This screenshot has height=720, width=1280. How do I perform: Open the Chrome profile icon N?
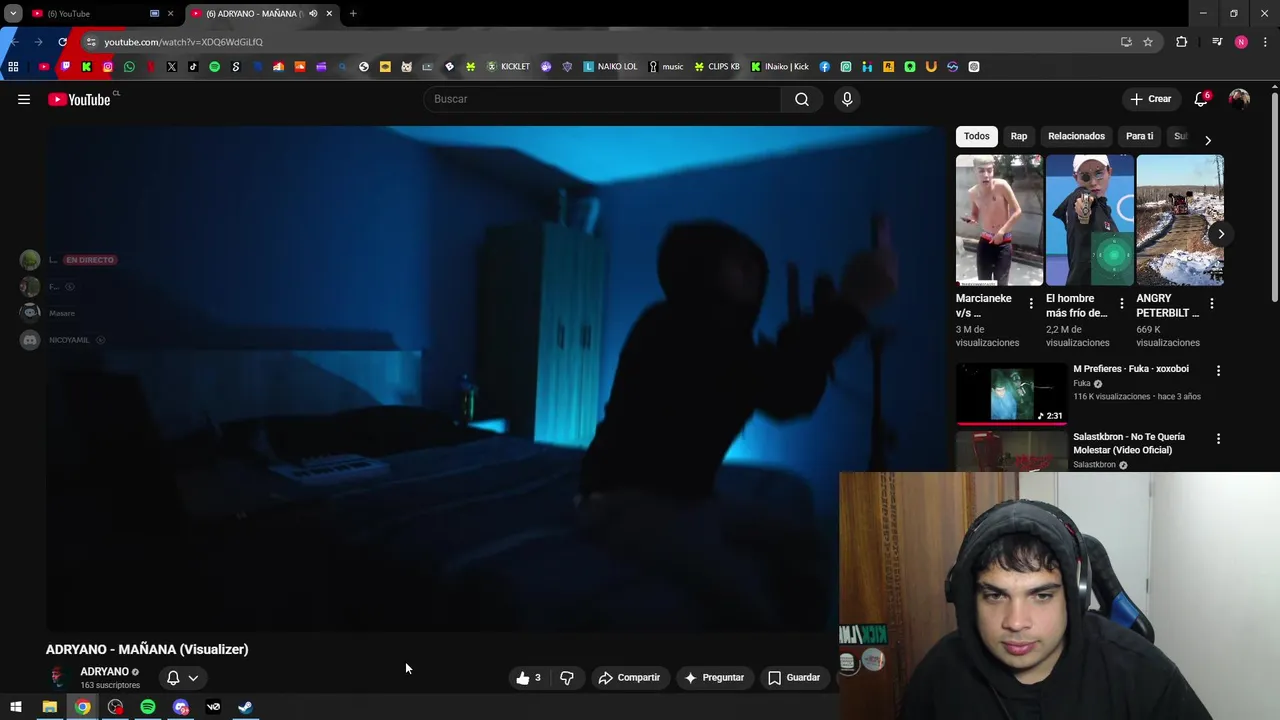[x=1241, y=42]
